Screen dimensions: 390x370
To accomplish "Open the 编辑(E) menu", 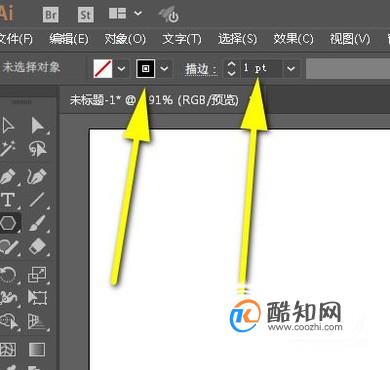I will (x=69, y=39).
